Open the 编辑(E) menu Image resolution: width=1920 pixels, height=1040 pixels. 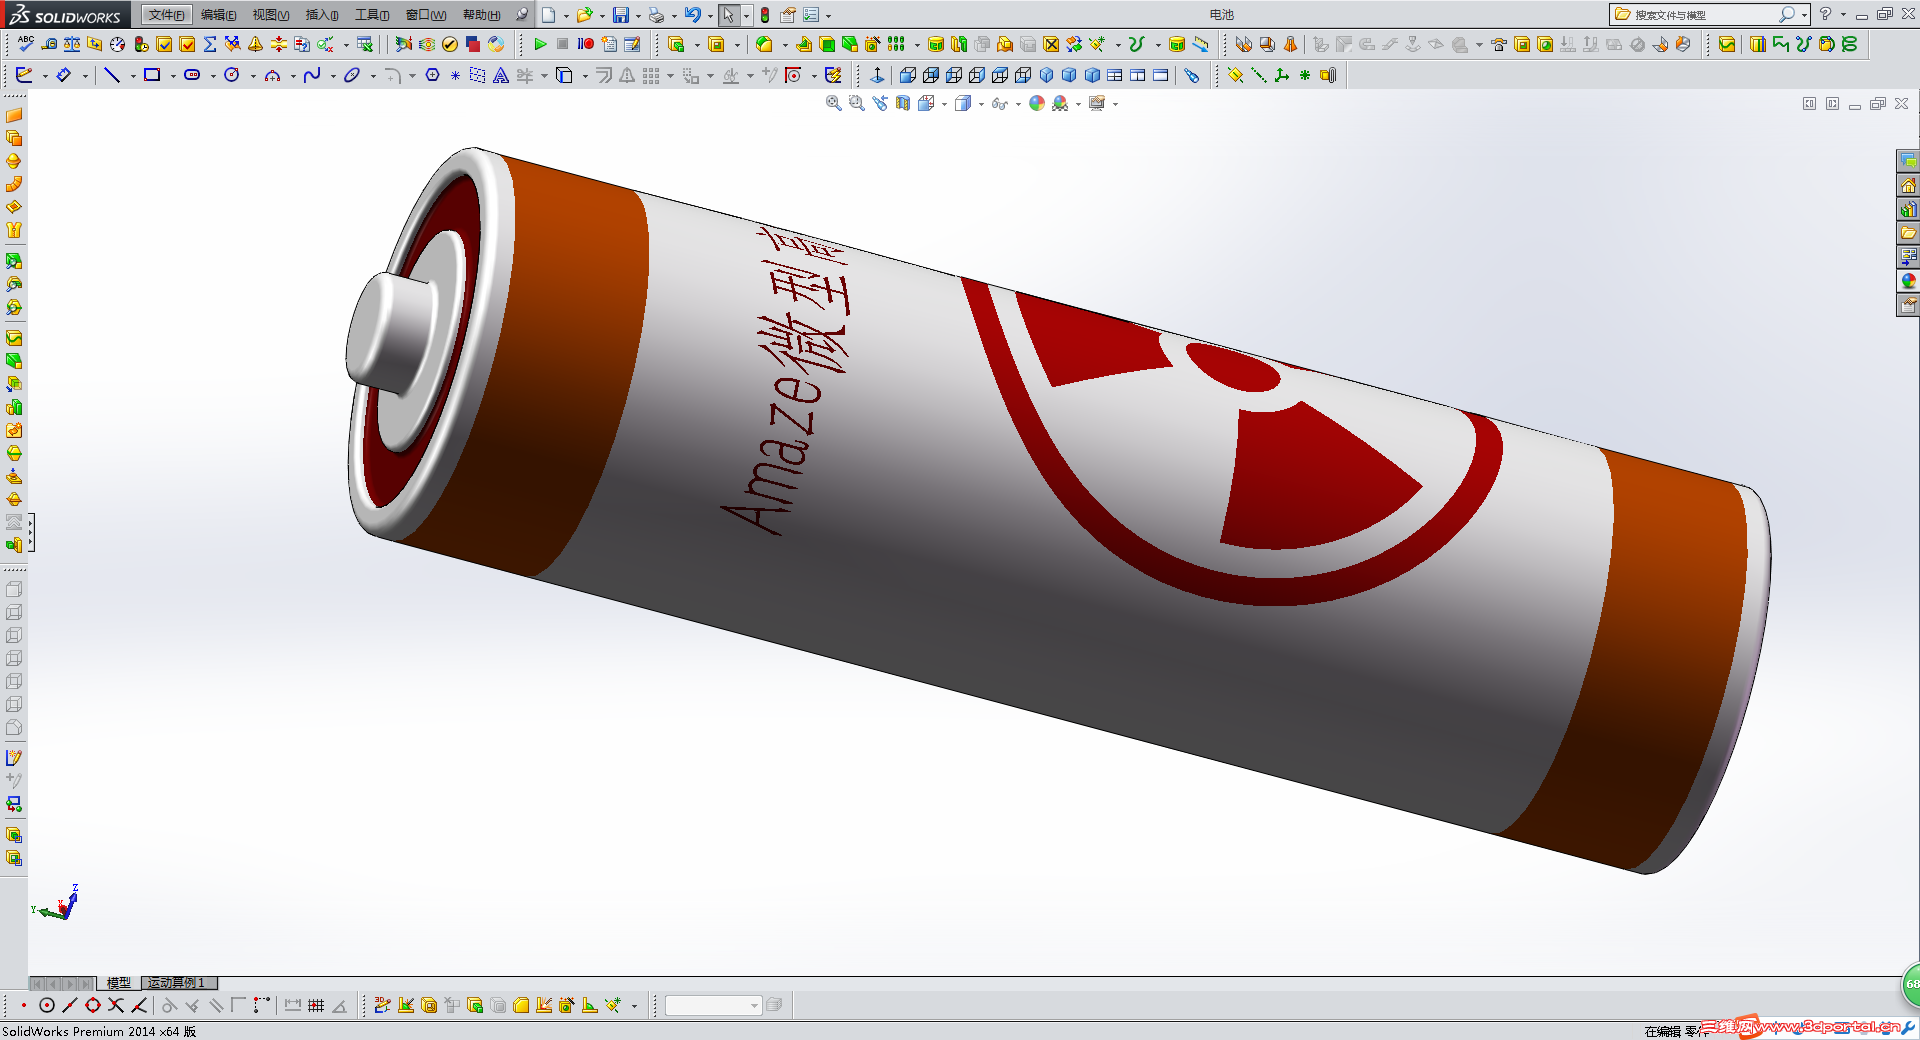(218, 15)
